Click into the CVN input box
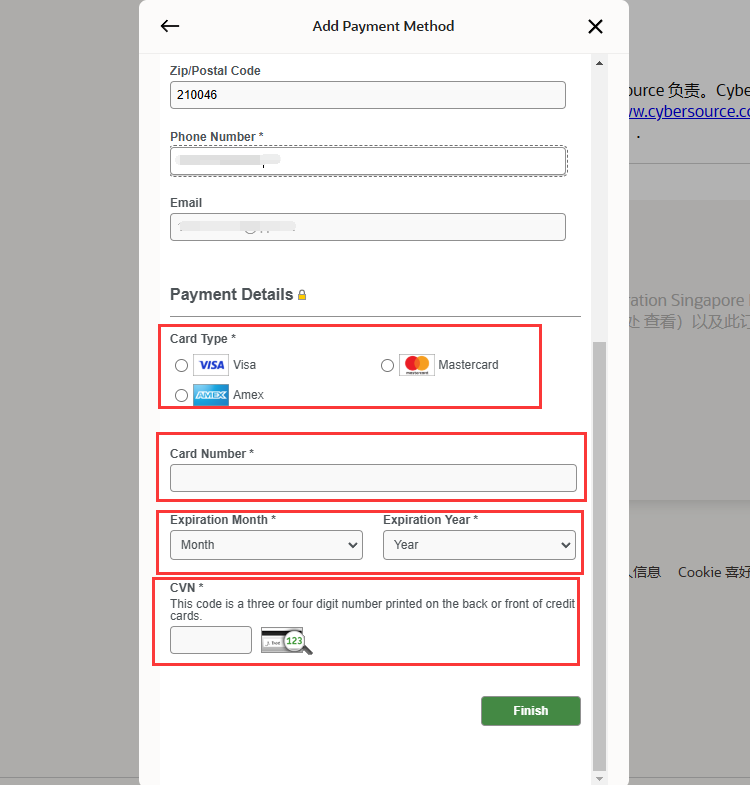The width and height of the screenshot is (750, 785). pos(211,640)
